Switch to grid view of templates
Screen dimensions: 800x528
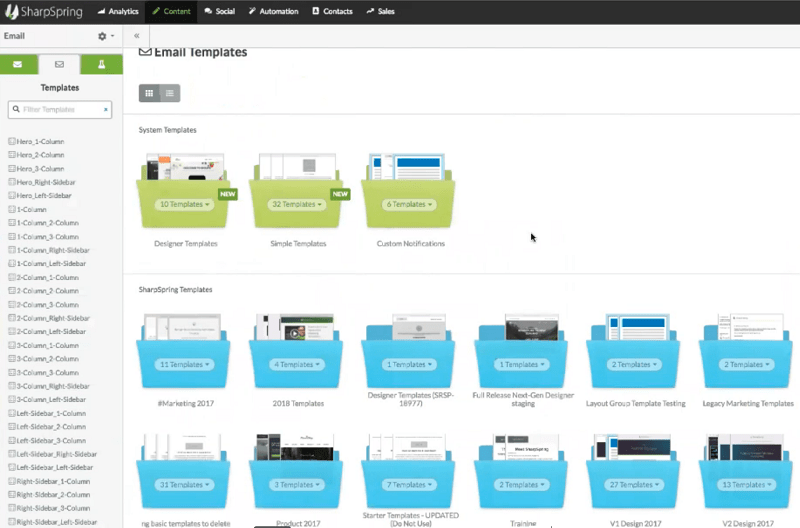149,93
